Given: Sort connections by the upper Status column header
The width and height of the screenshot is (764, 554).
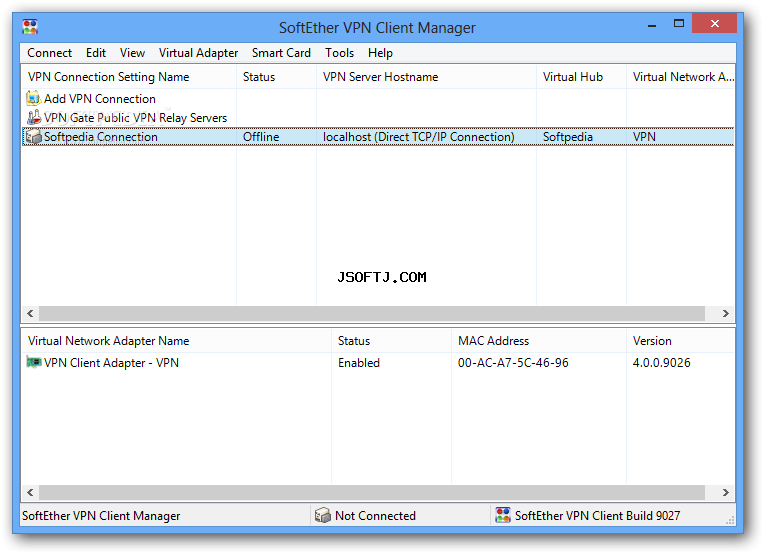Looking at the screenshot, I should tap(276, 77).
